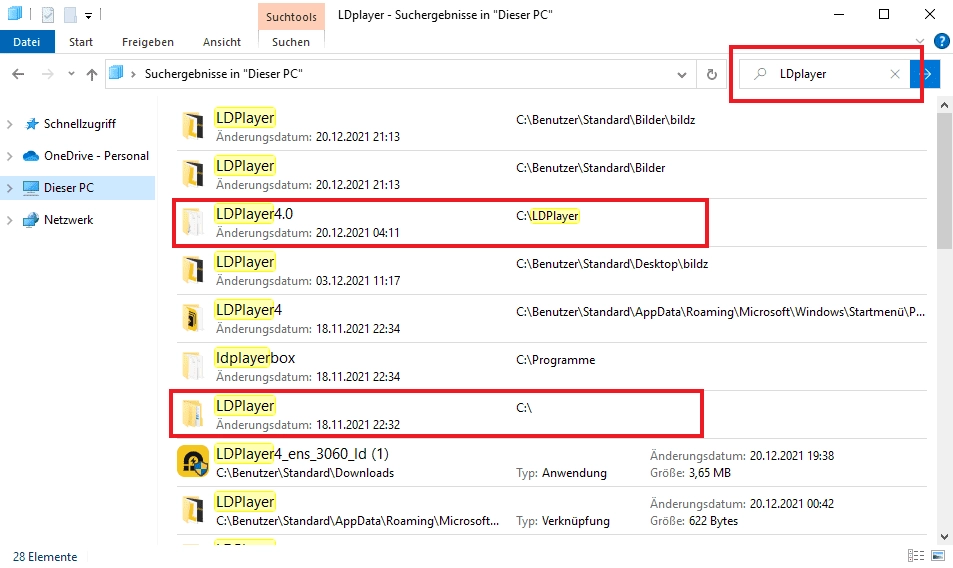Select Schnellzugriff in the navigation pane
Image resolution: width=953 pixels, height=568 pixels.
(80, 124)
